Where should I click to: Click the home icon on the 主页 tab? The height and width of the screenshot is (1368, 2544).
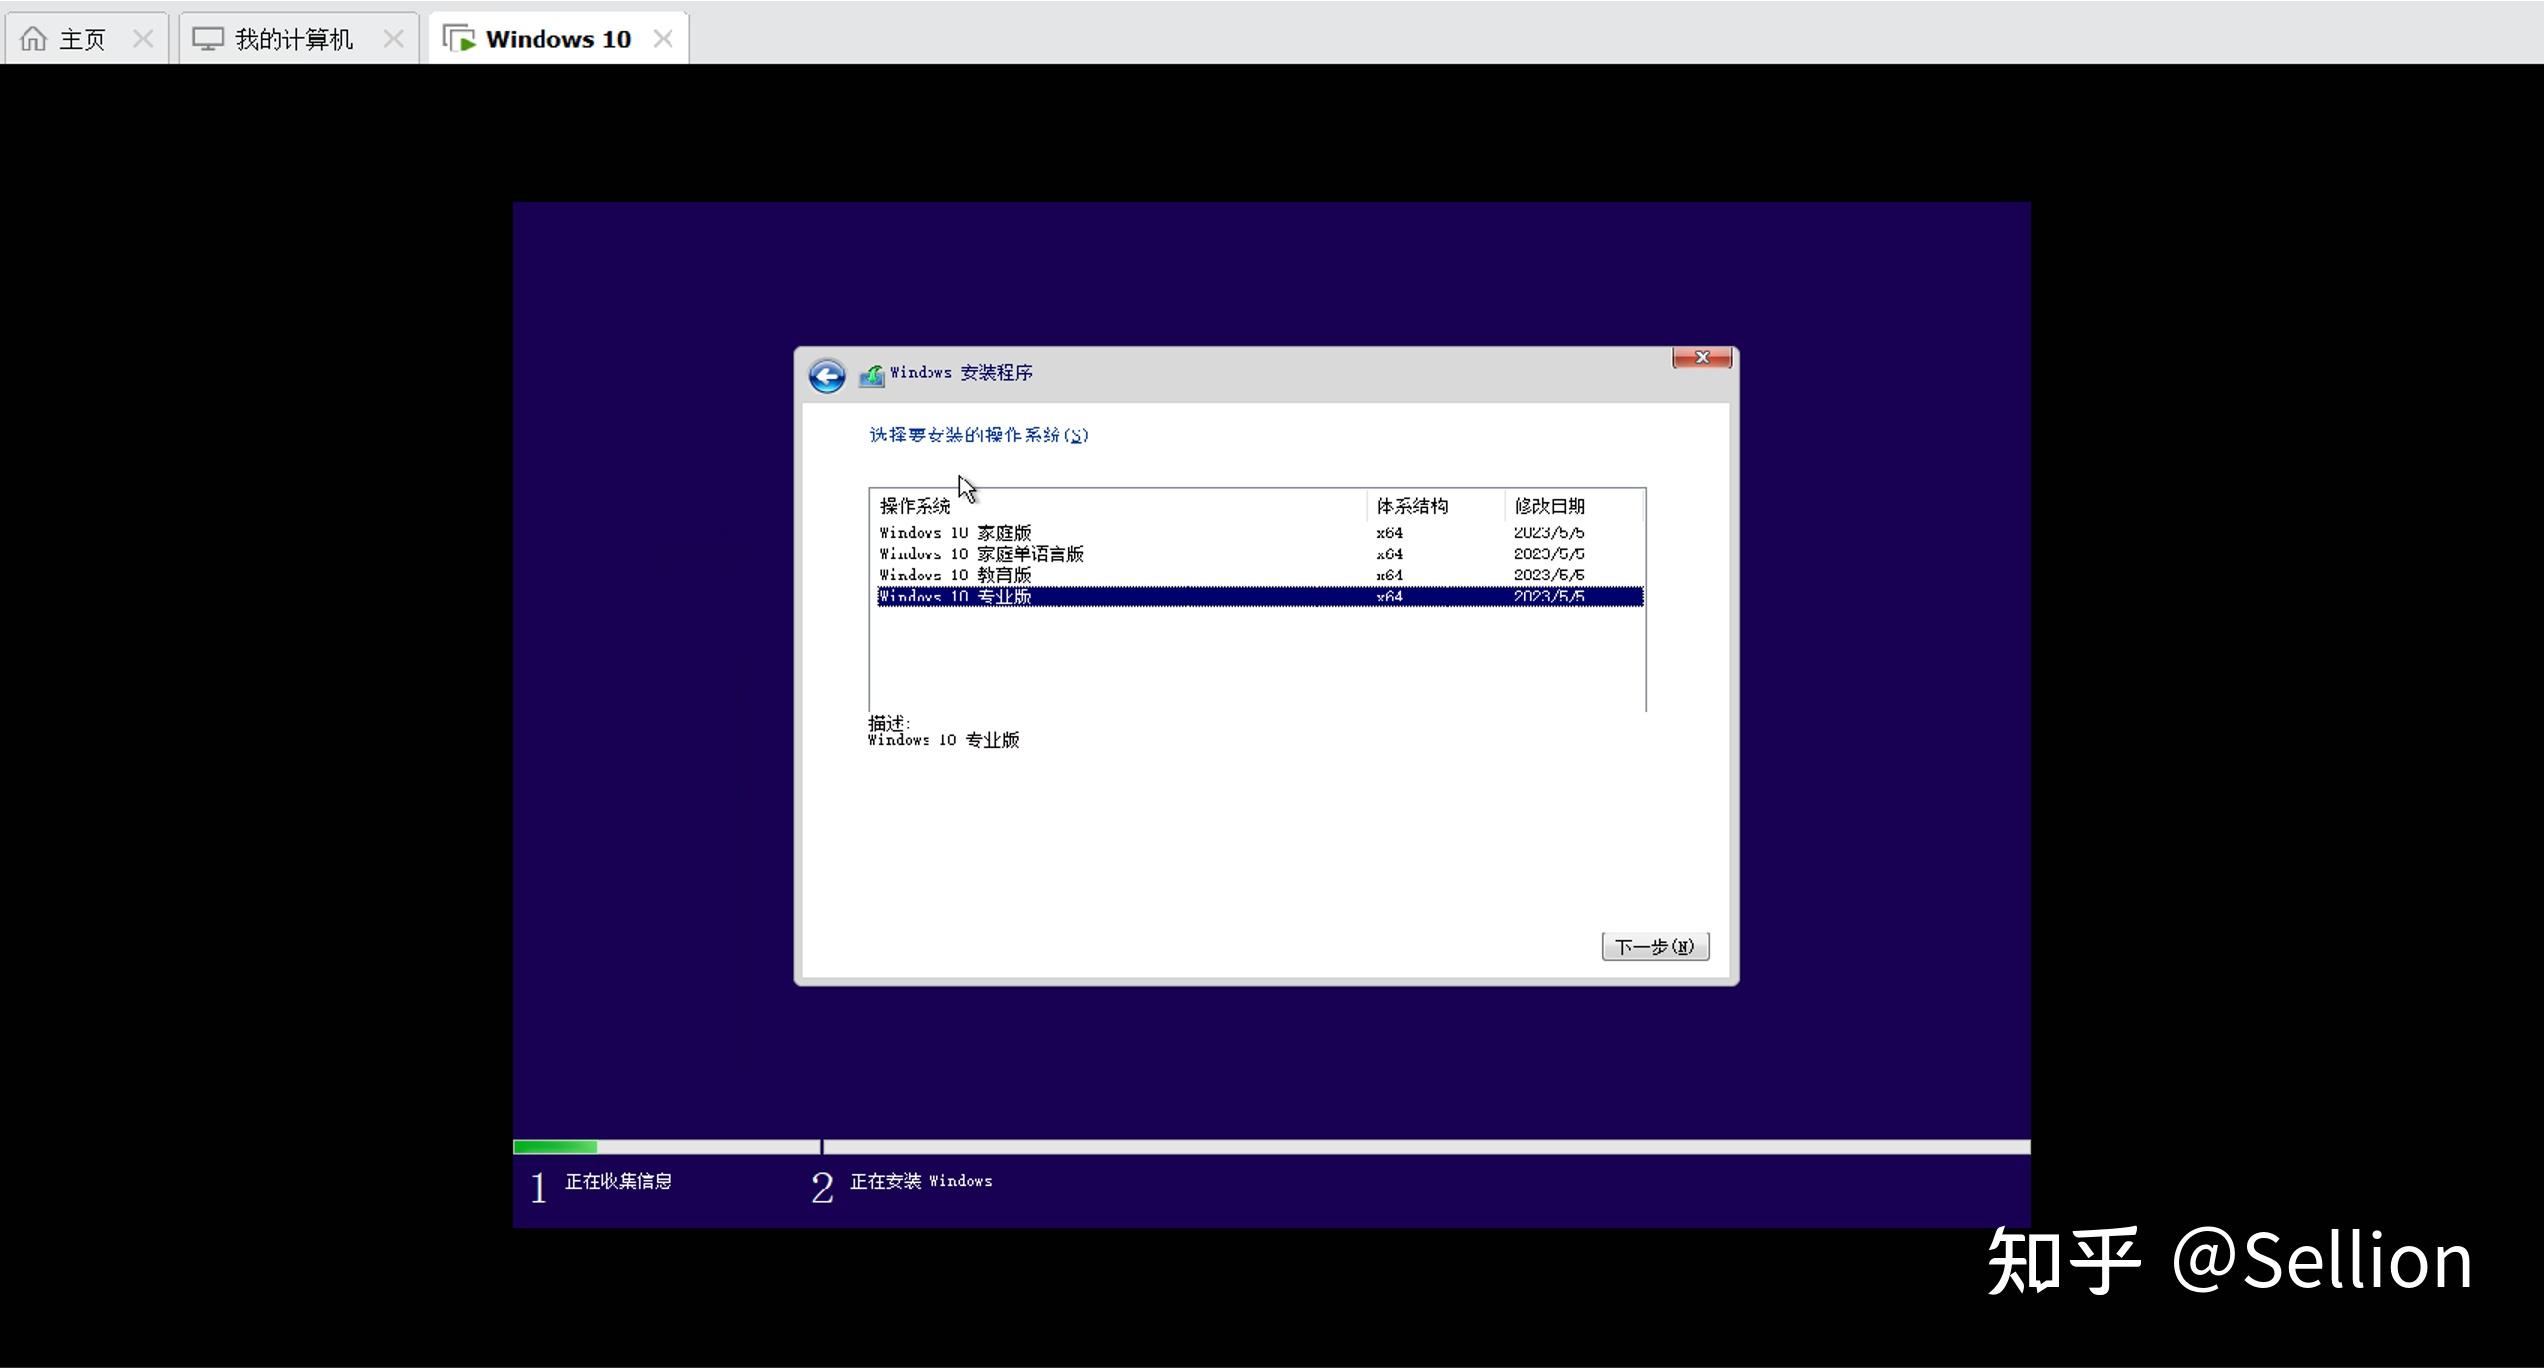point(34,37)
